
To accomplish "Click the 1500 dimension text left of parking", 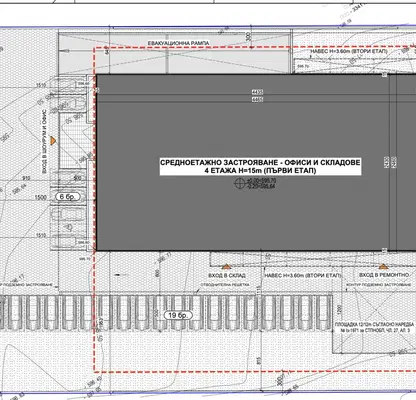I will [x=40, y=197].
